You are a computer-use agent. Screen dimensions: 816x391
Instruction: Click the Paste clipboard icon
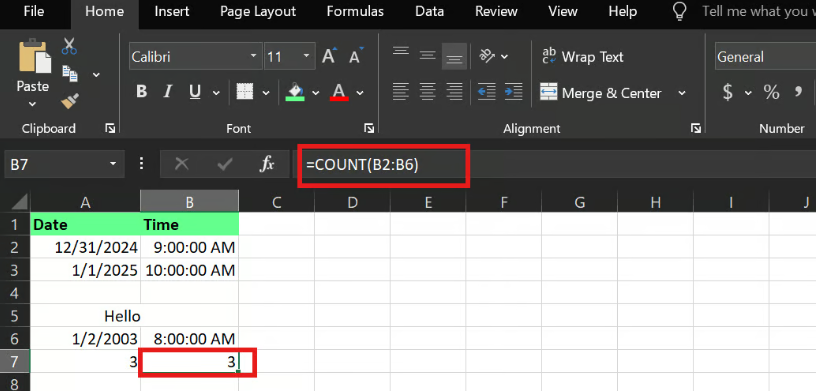point(34,57)
